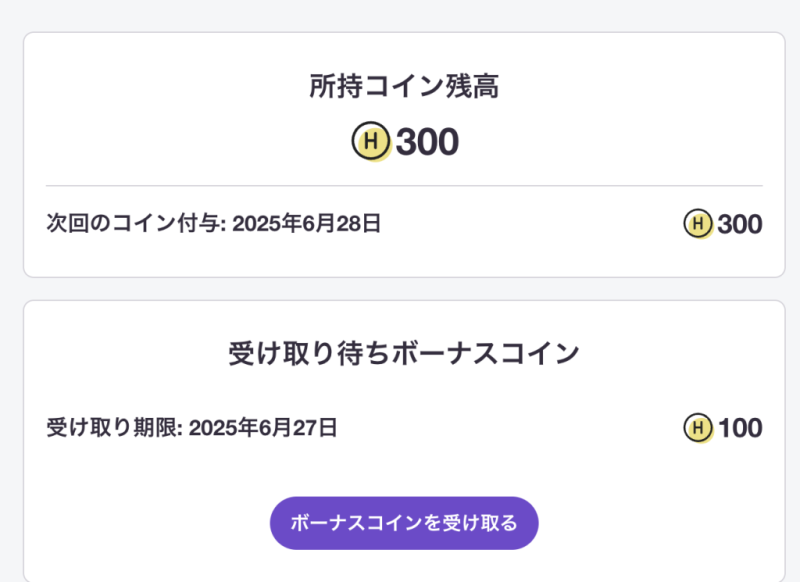The height and width of the screenshot is (582, 800).
Task: Click the gray page area above the balance card
Action: (x=404, y=15)
